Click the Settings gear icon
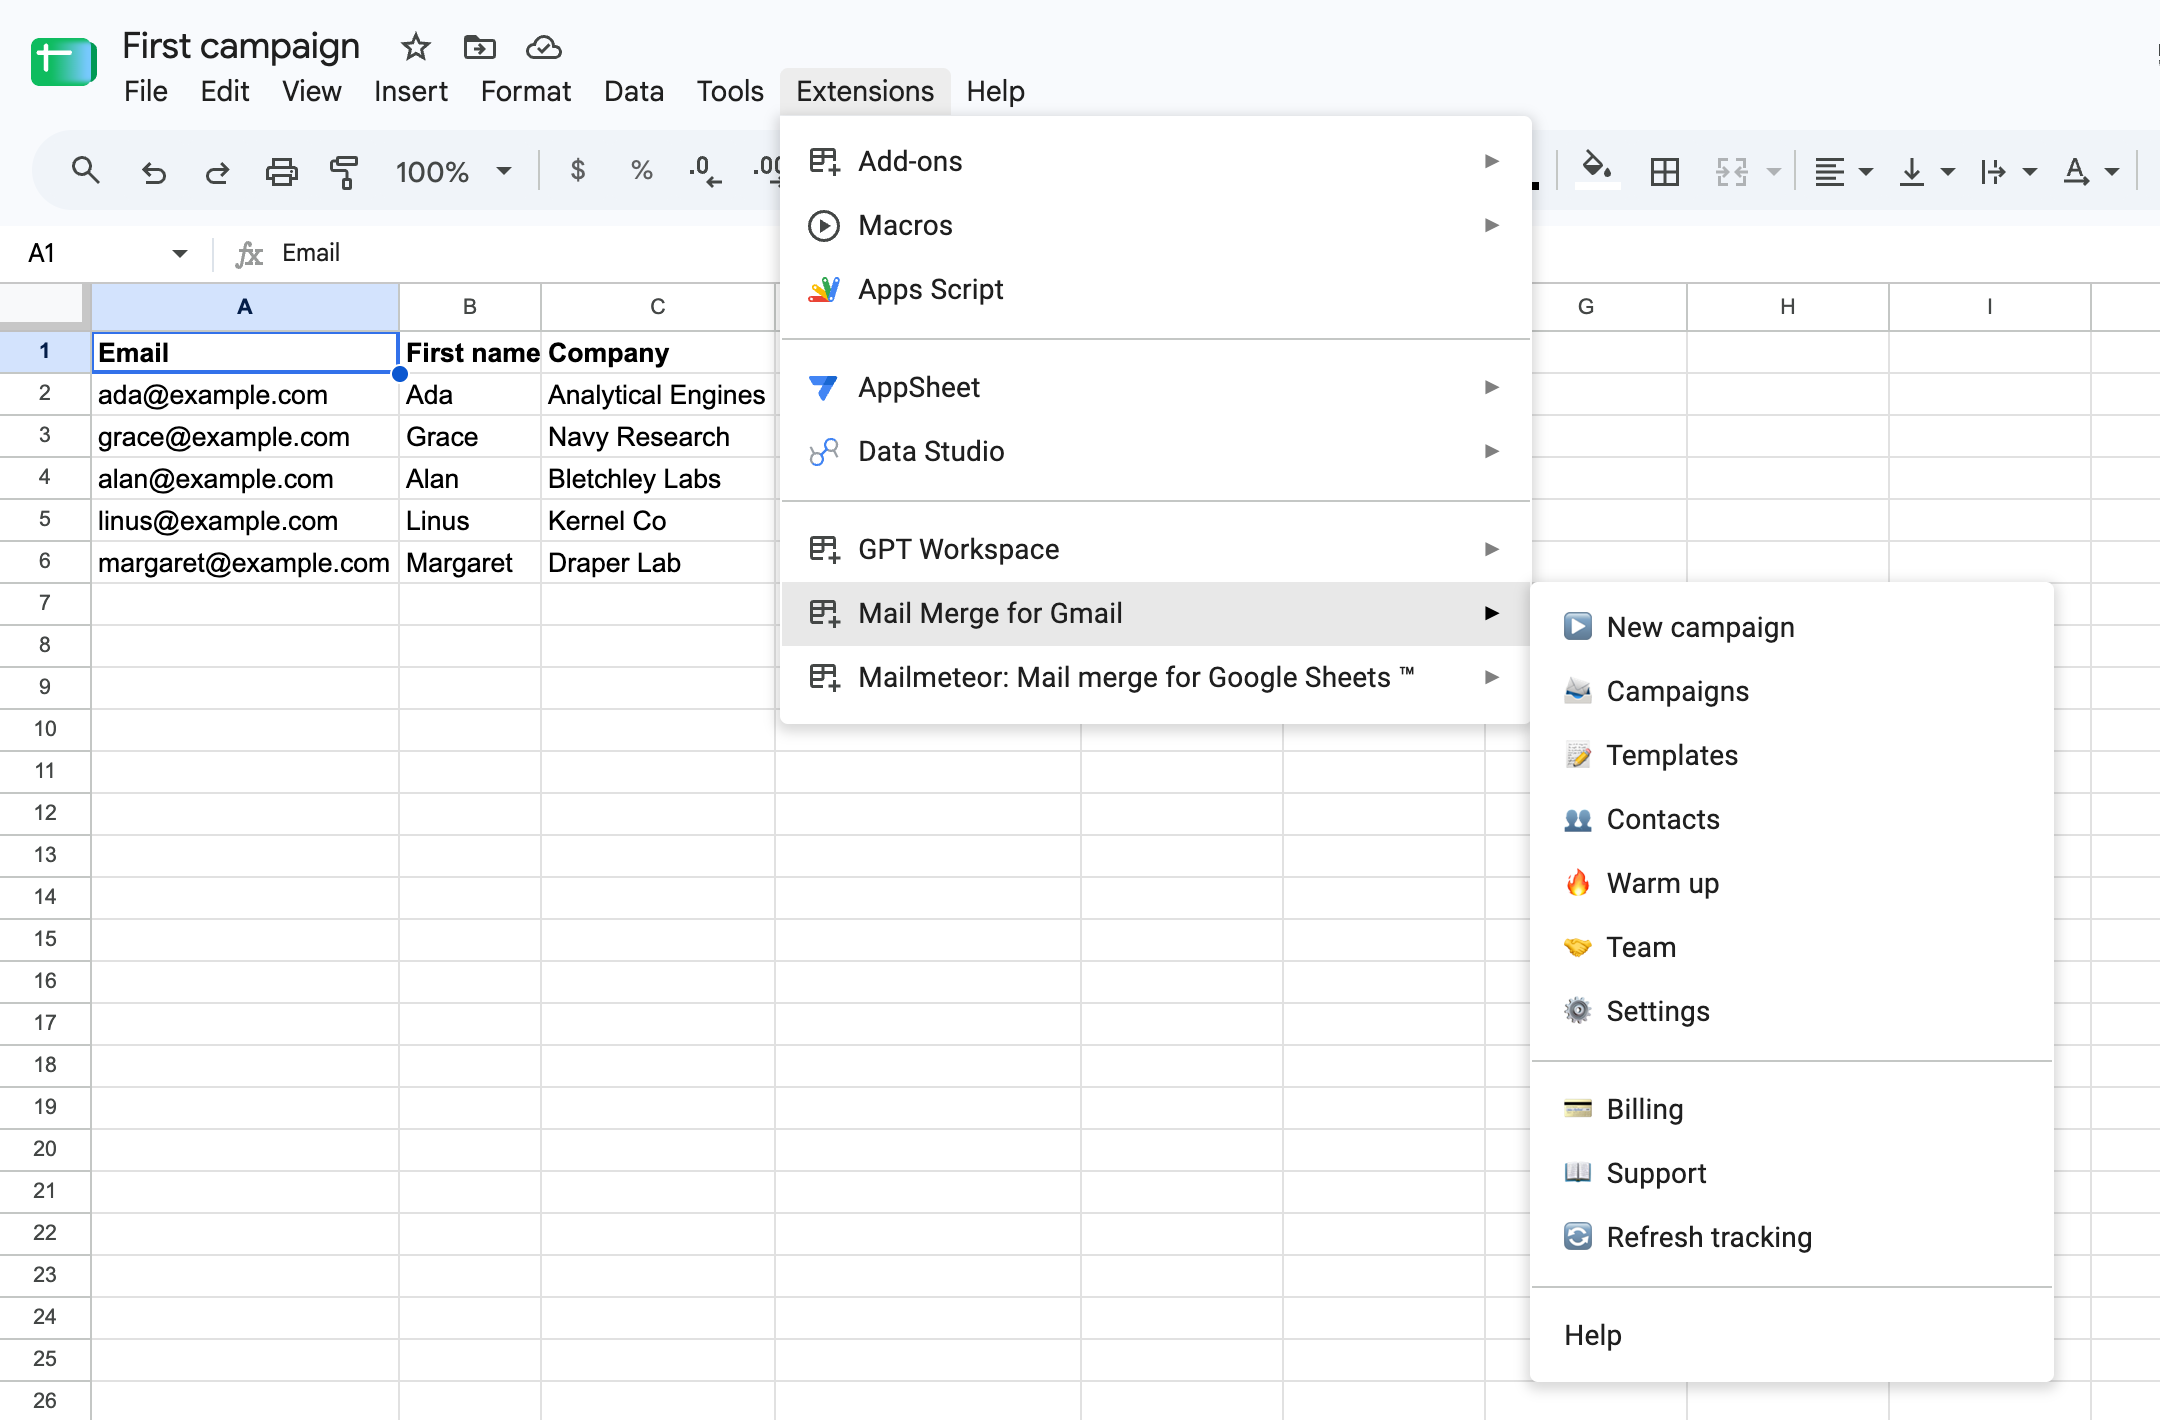 (x=1577, y=1010)
